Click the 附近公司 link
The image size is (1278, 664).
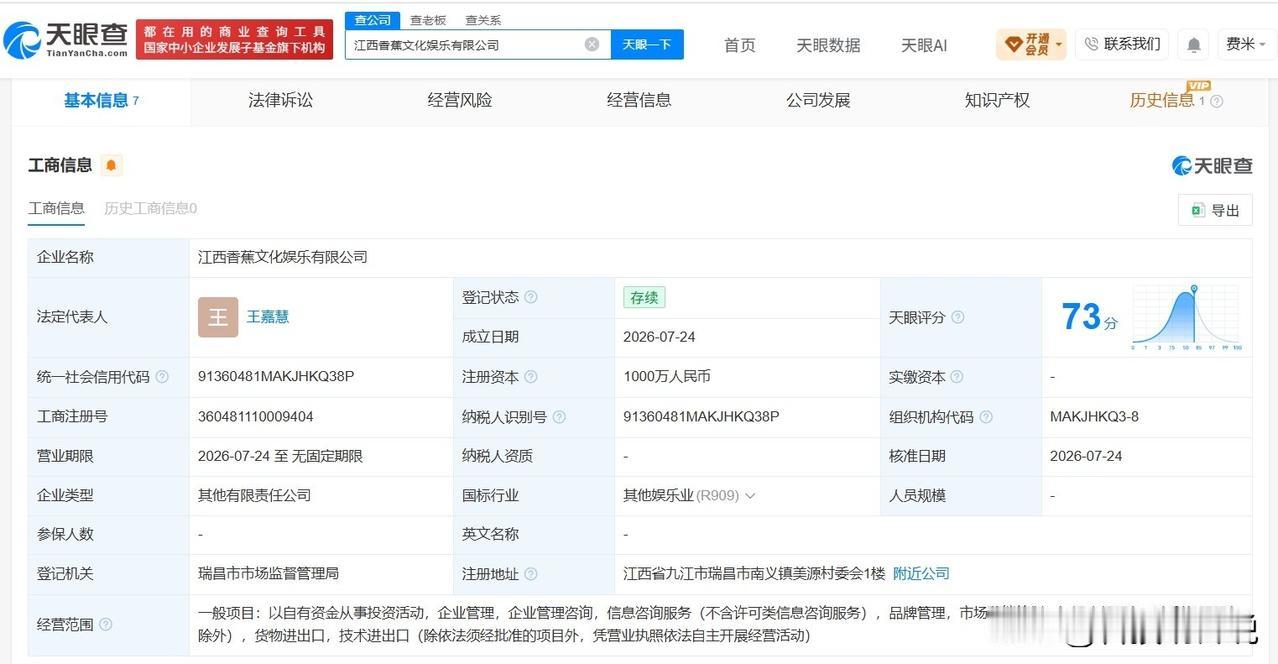pyautogui.click(x=921, y=574)
